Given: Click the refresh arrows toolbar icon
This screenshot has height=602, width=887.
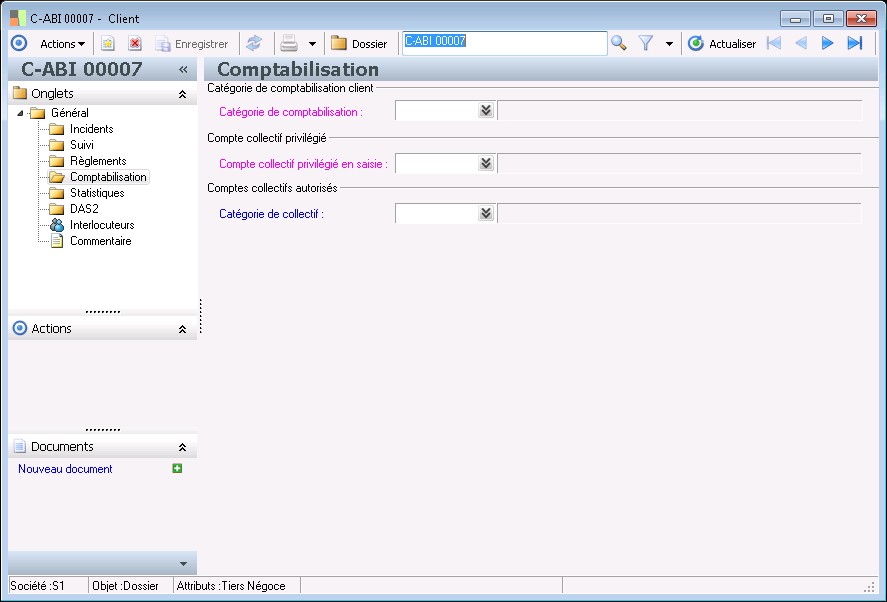Looking at the screenshot, I should tap(254, 43).
